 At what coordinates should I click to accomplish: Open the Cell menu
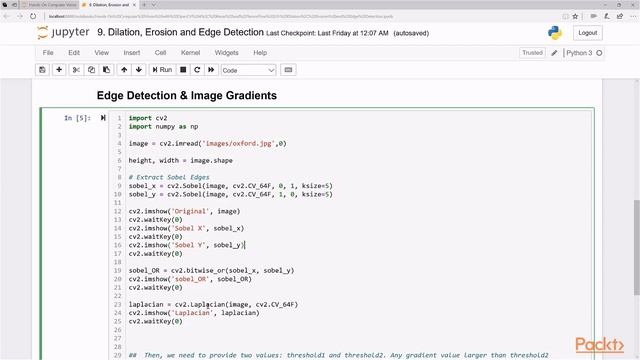pos(160,53)
